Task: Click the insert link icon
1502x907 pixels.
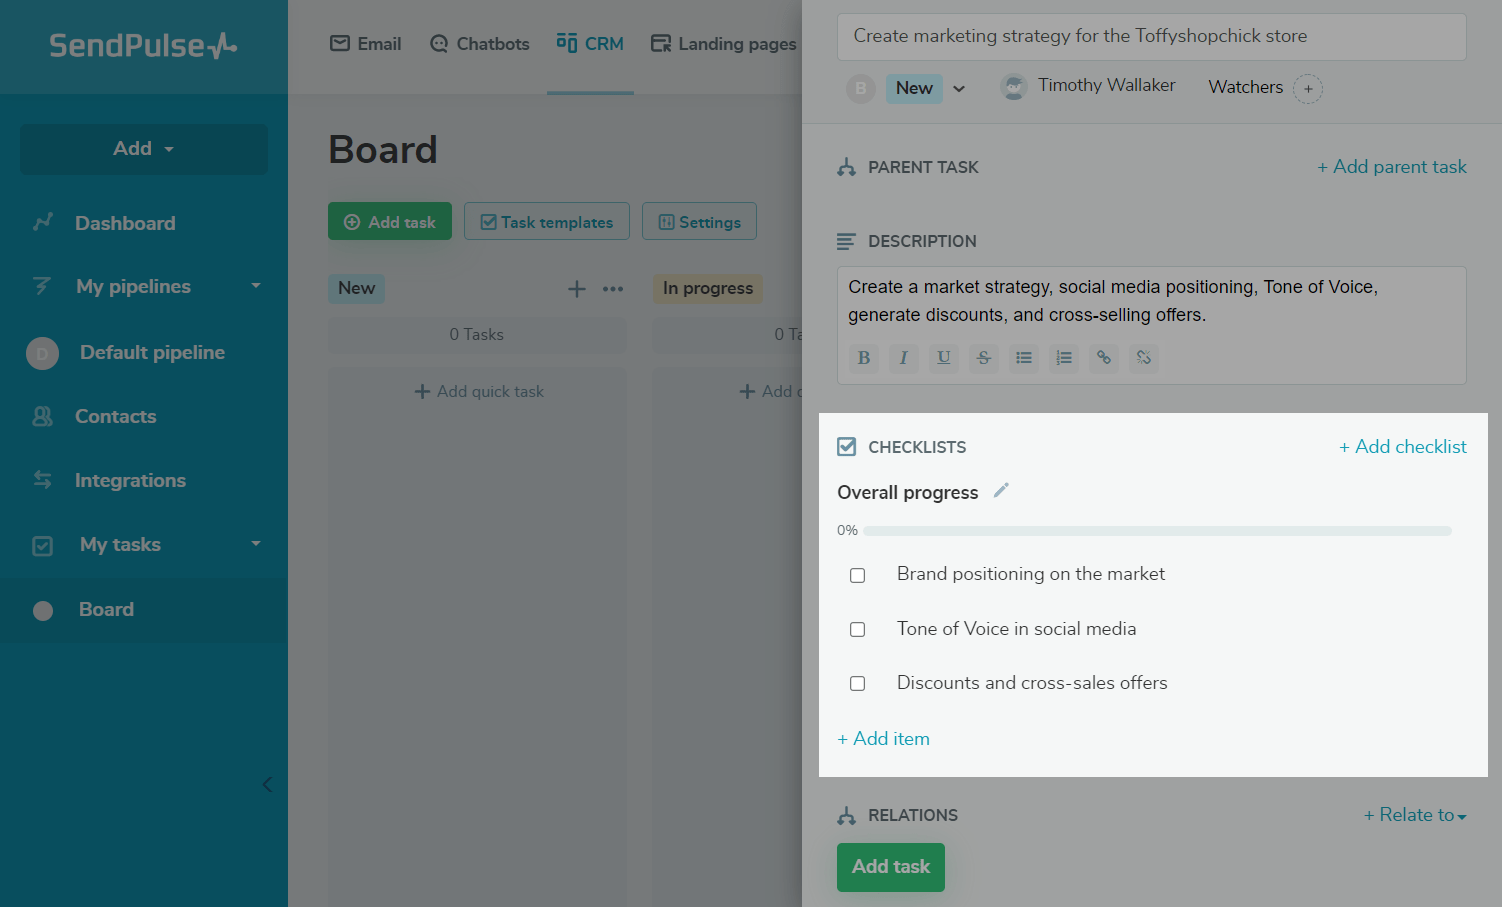Action: pyautogui.click(x=1104, y=358)
